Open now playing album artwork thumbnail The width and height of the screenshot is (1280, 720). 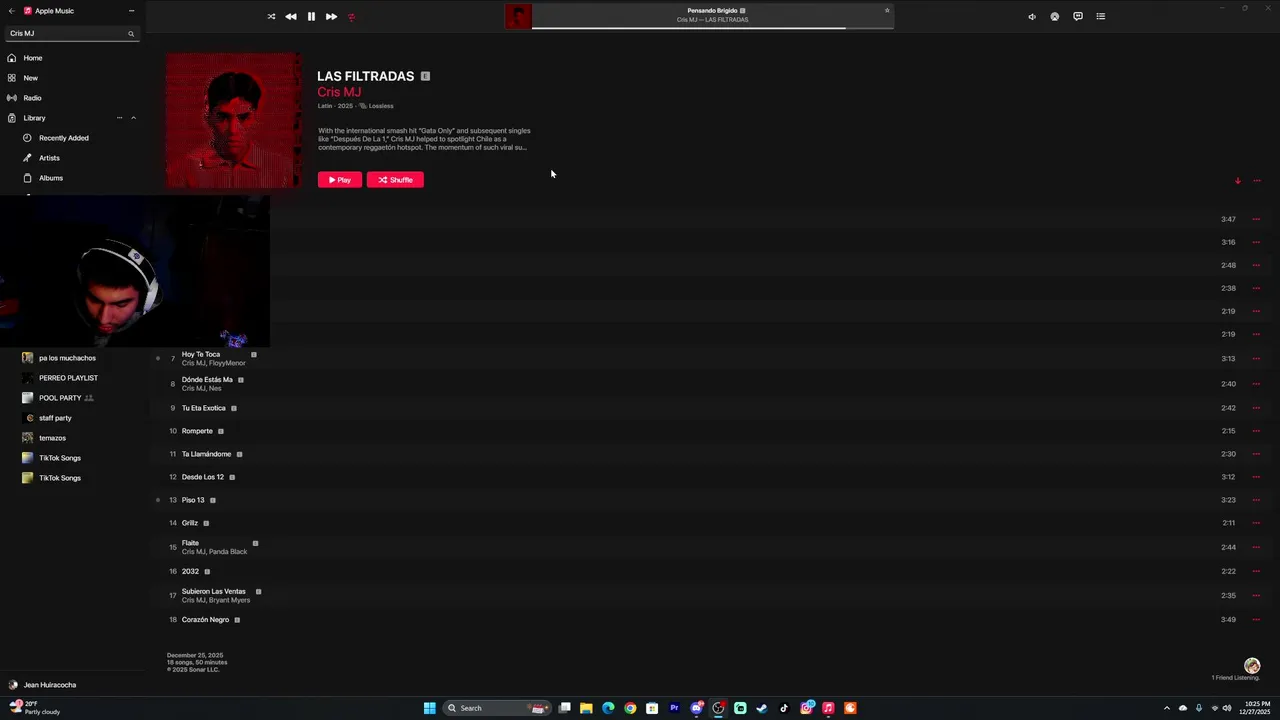coord(518,16)
